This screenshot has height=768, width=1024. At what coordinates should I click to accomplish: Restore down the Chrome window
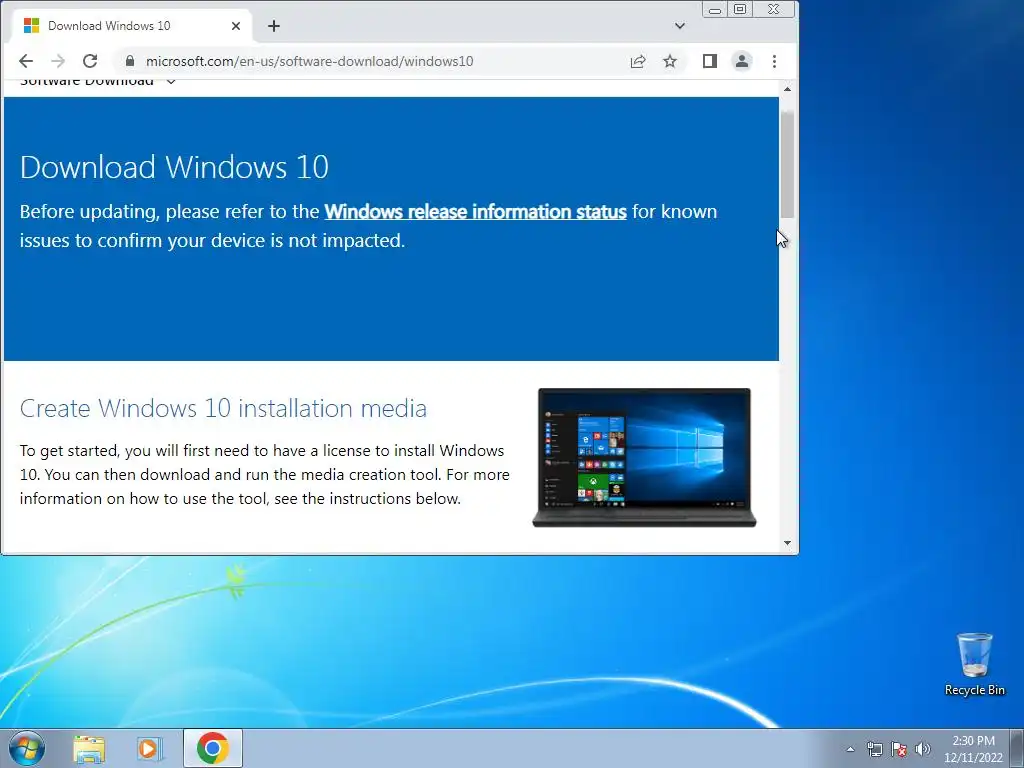tap(740, 9)
